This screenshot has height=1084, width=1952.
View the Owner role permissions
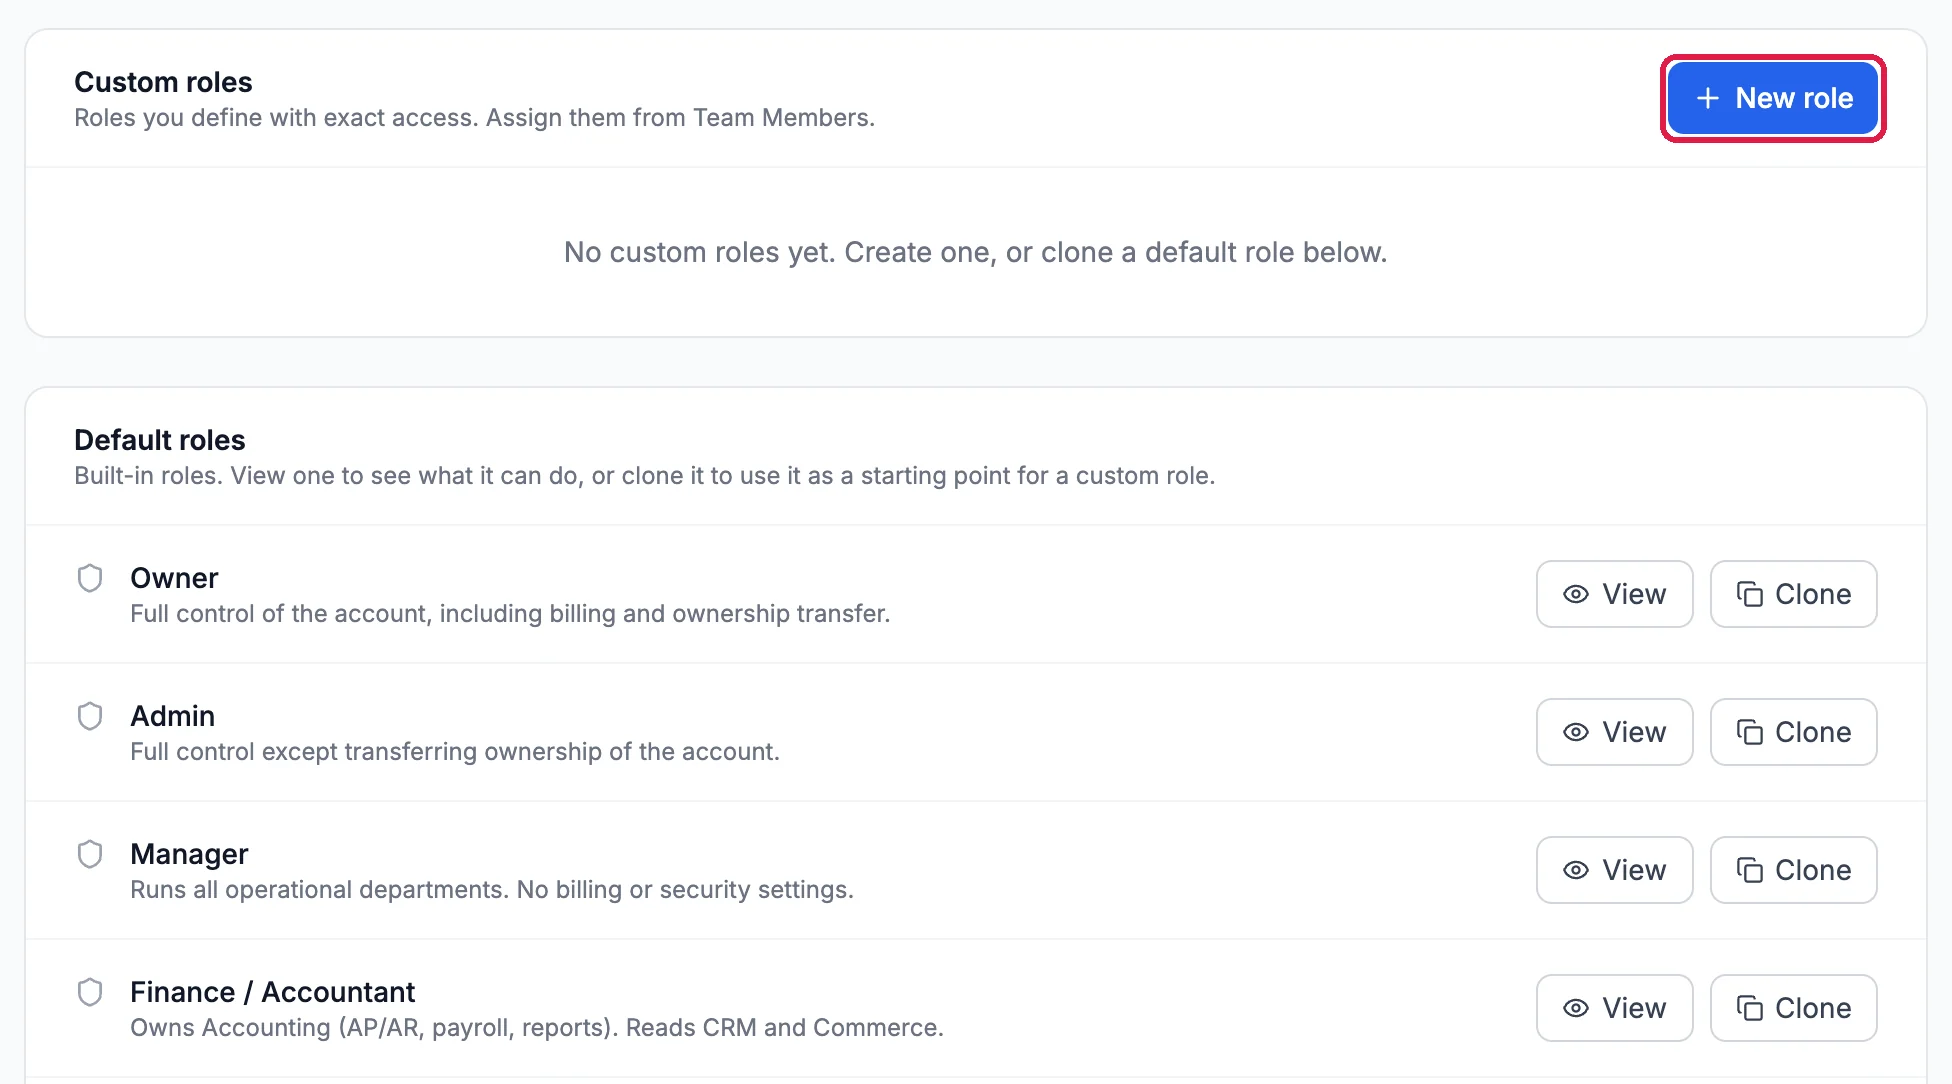click(1614, 594)
